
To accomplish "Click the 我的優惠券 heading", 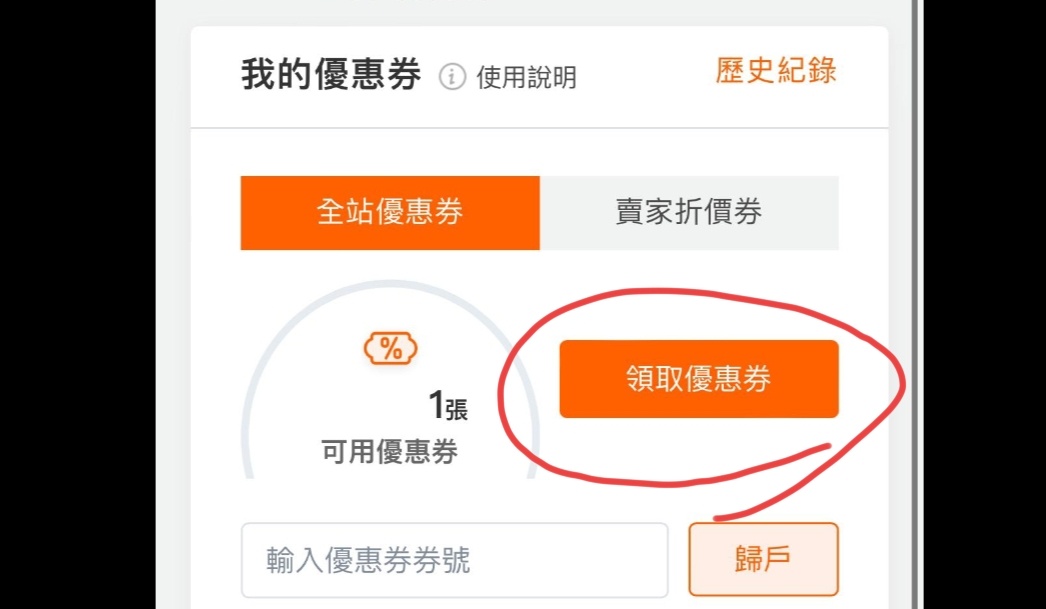I will pos(331,74).
